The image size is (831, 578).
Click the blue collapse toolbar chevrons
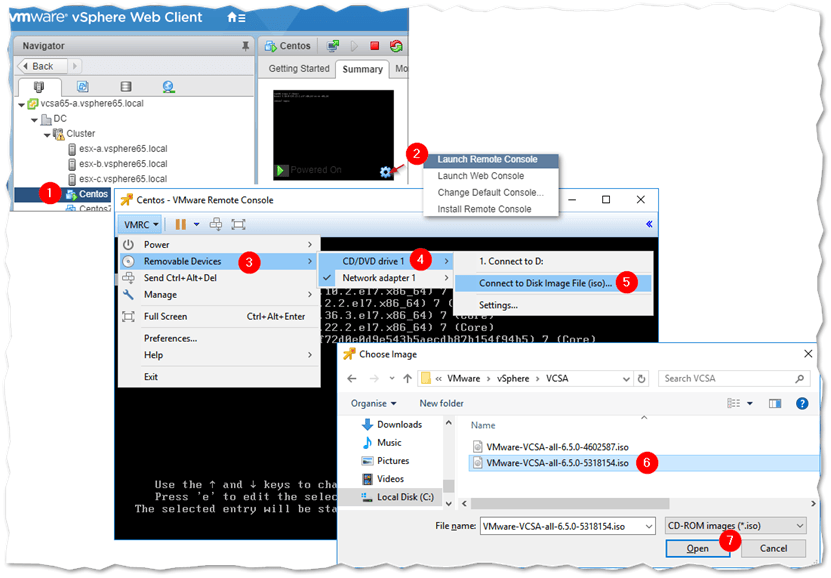tap(649, 224)
